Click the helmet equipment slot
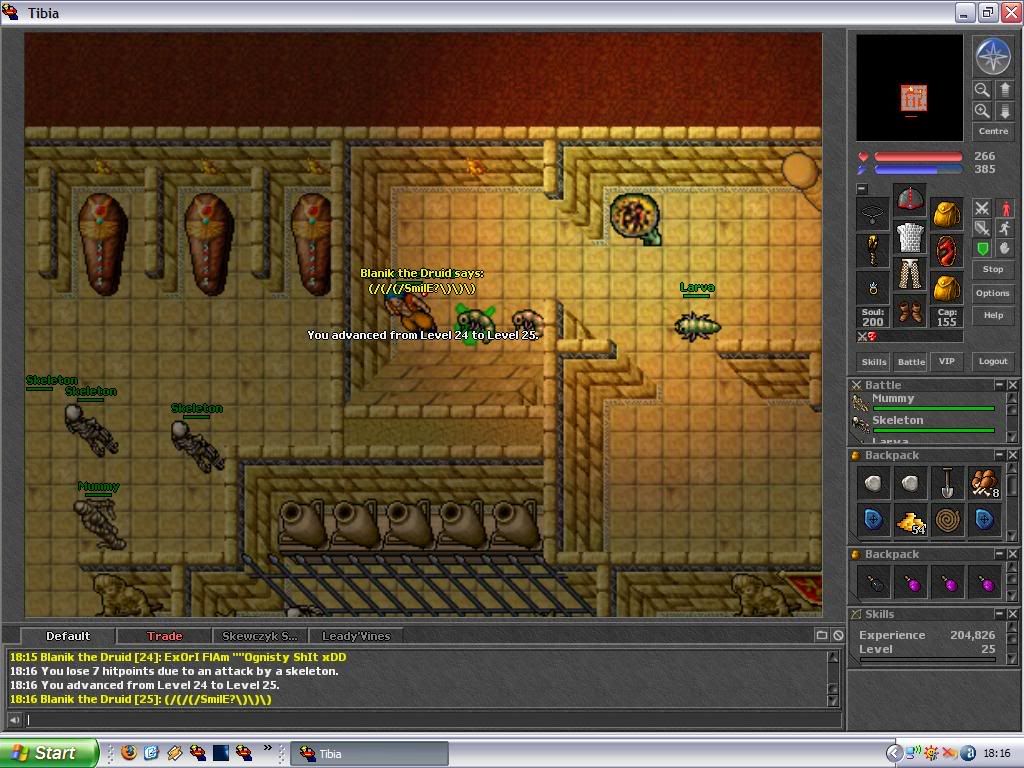1024x768 pixels. [x=910, y=199]
